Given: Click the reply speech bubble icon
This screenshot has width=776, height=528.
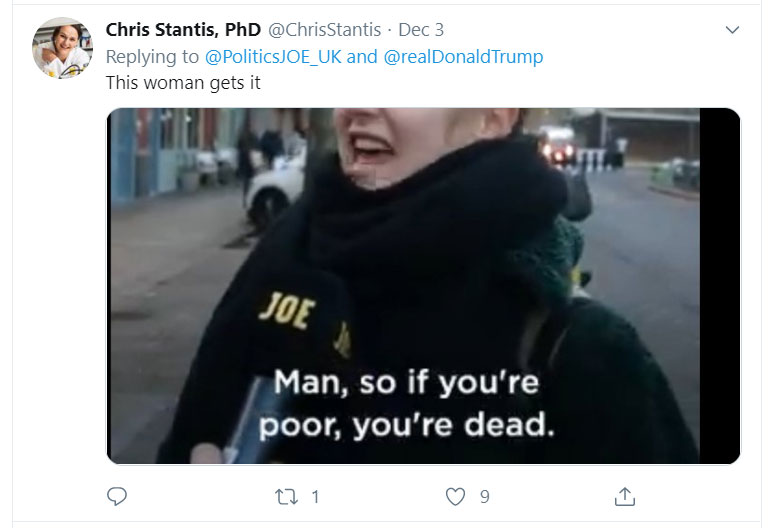Looking at the screenshot, I should click(117, 496).
